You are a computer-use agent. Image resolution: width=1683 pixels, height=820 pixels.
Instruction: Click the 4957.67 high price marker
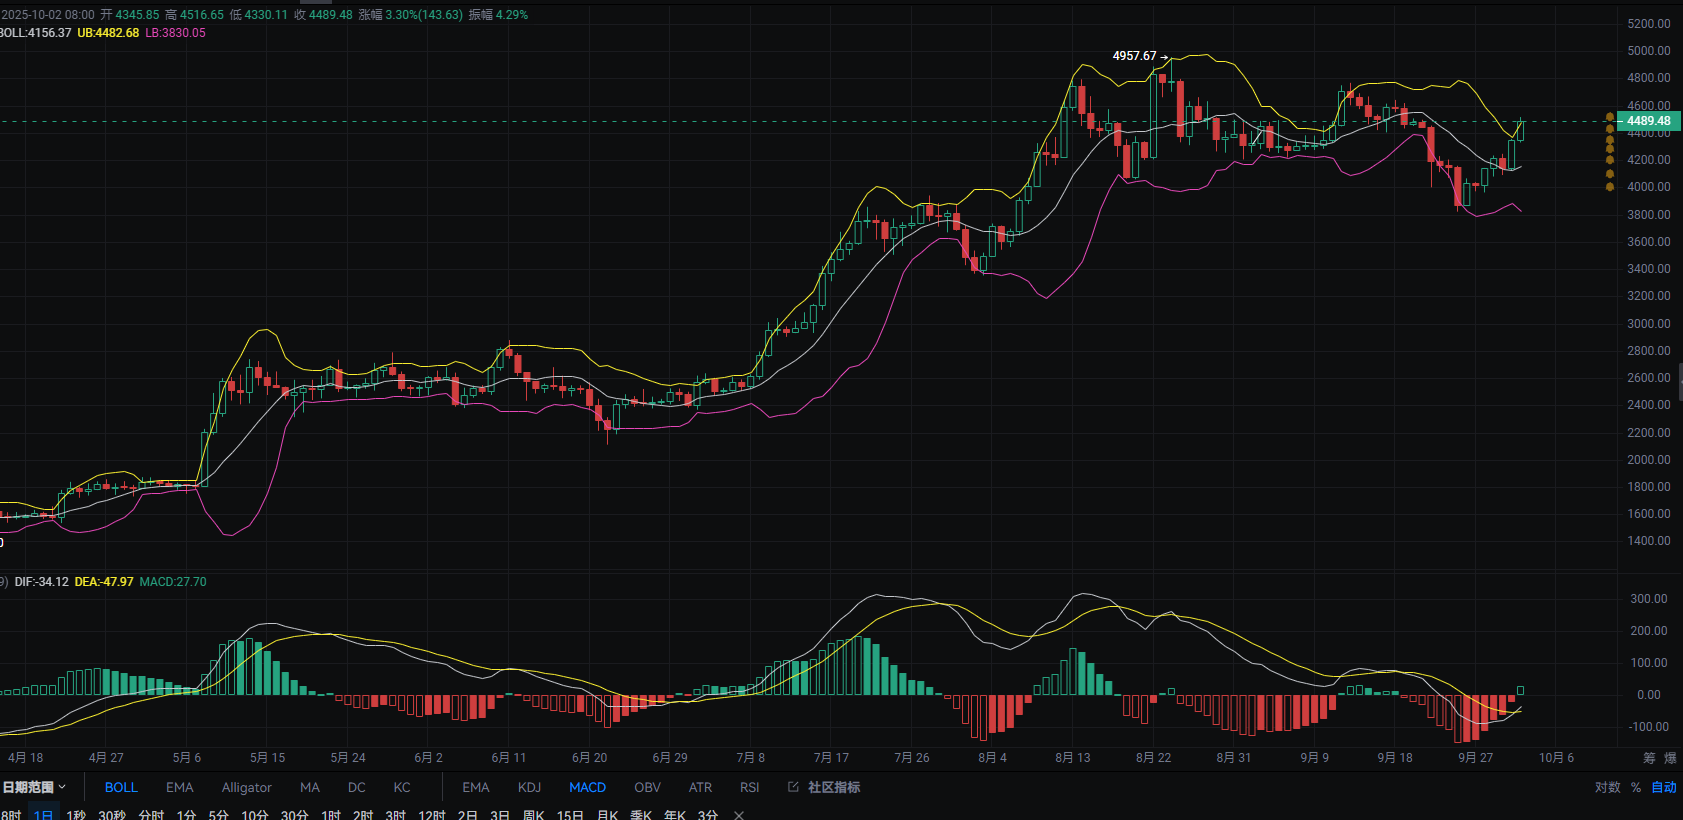click(x=1134, y=56)
